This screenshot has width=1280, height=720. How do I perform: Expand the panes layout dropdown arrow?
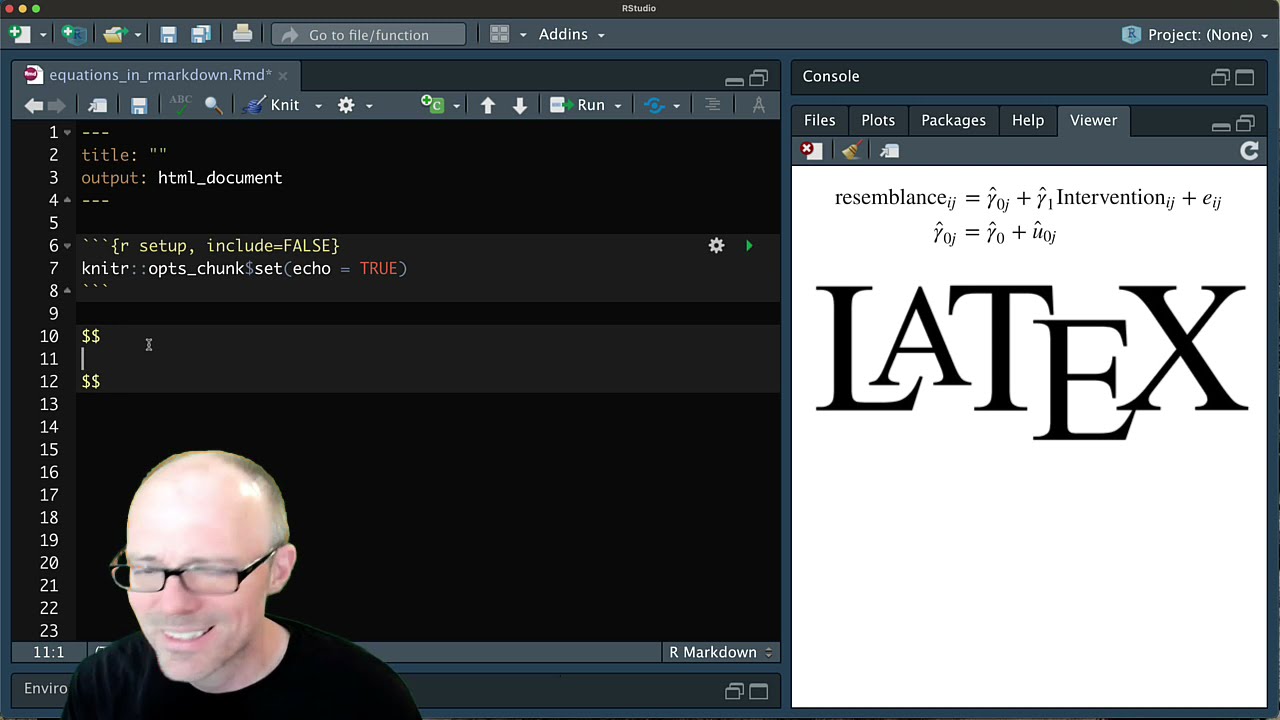pyautogui.click(x=522, y=35)
